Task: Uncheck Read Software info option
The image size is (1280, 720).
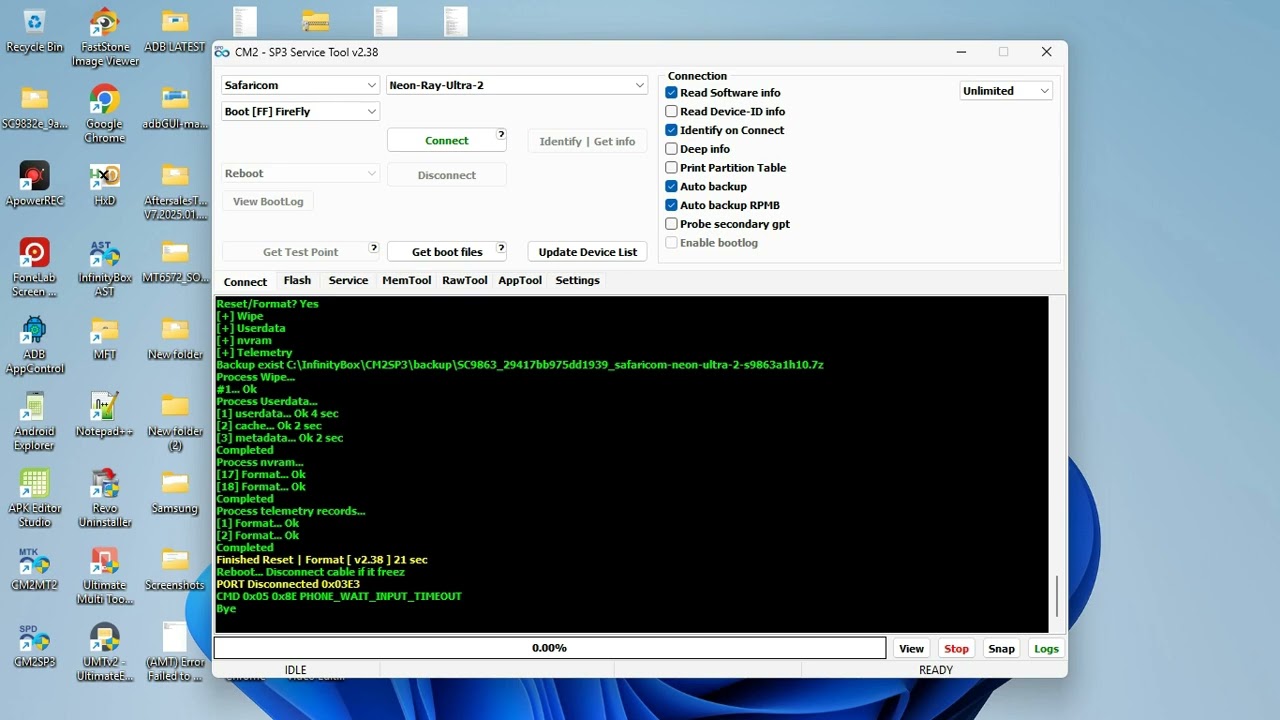Action: coord(671,93)
